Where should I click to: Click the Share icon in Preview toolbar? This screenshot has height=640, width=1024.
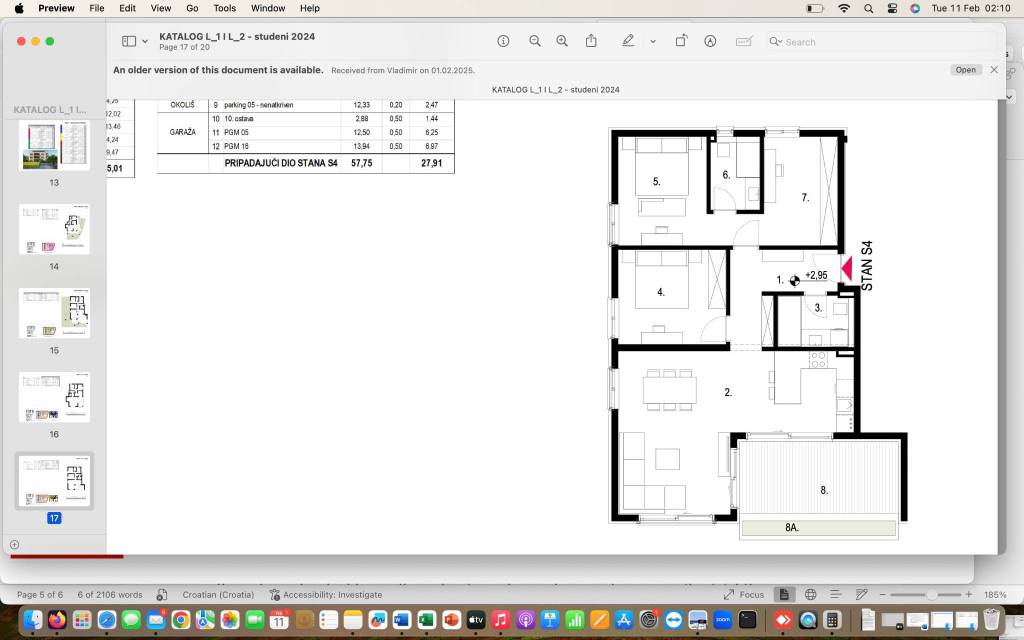591,41
